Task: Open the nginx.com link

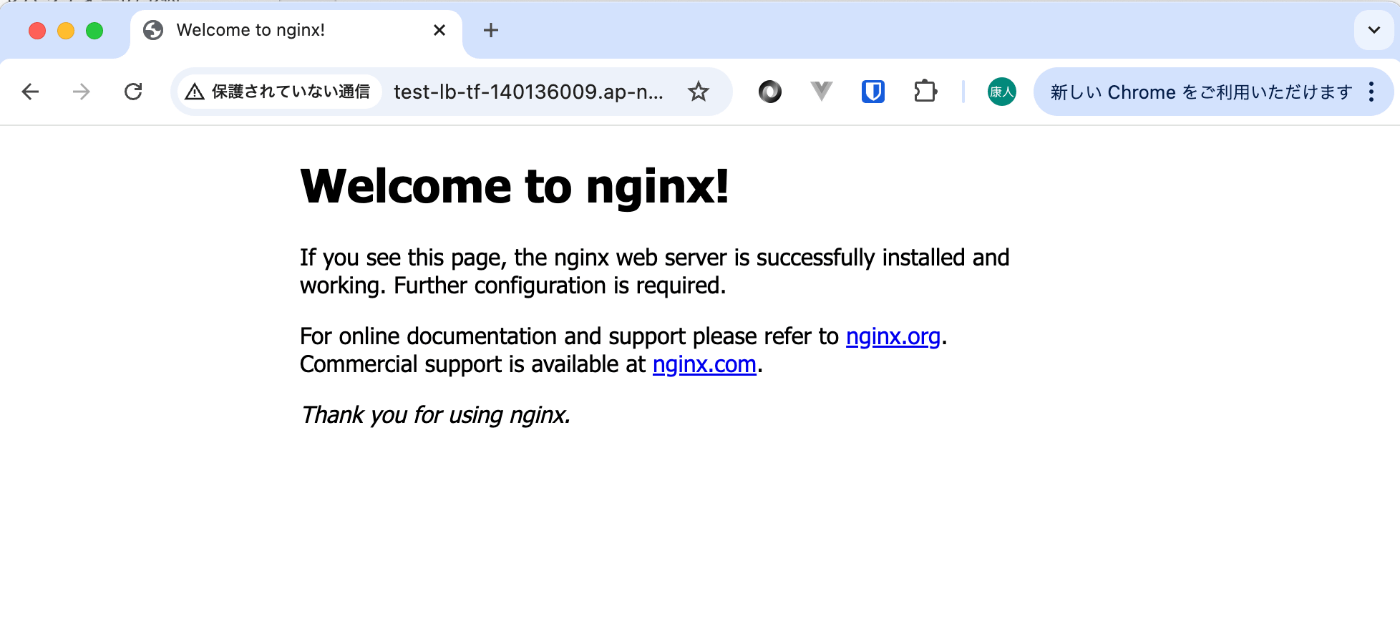Action: click(x=704, y=364)
